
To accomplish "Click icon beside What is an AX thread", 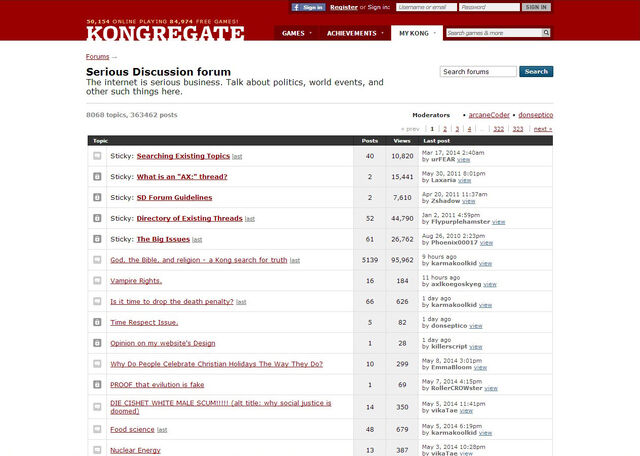I will (x=97, y=176).
